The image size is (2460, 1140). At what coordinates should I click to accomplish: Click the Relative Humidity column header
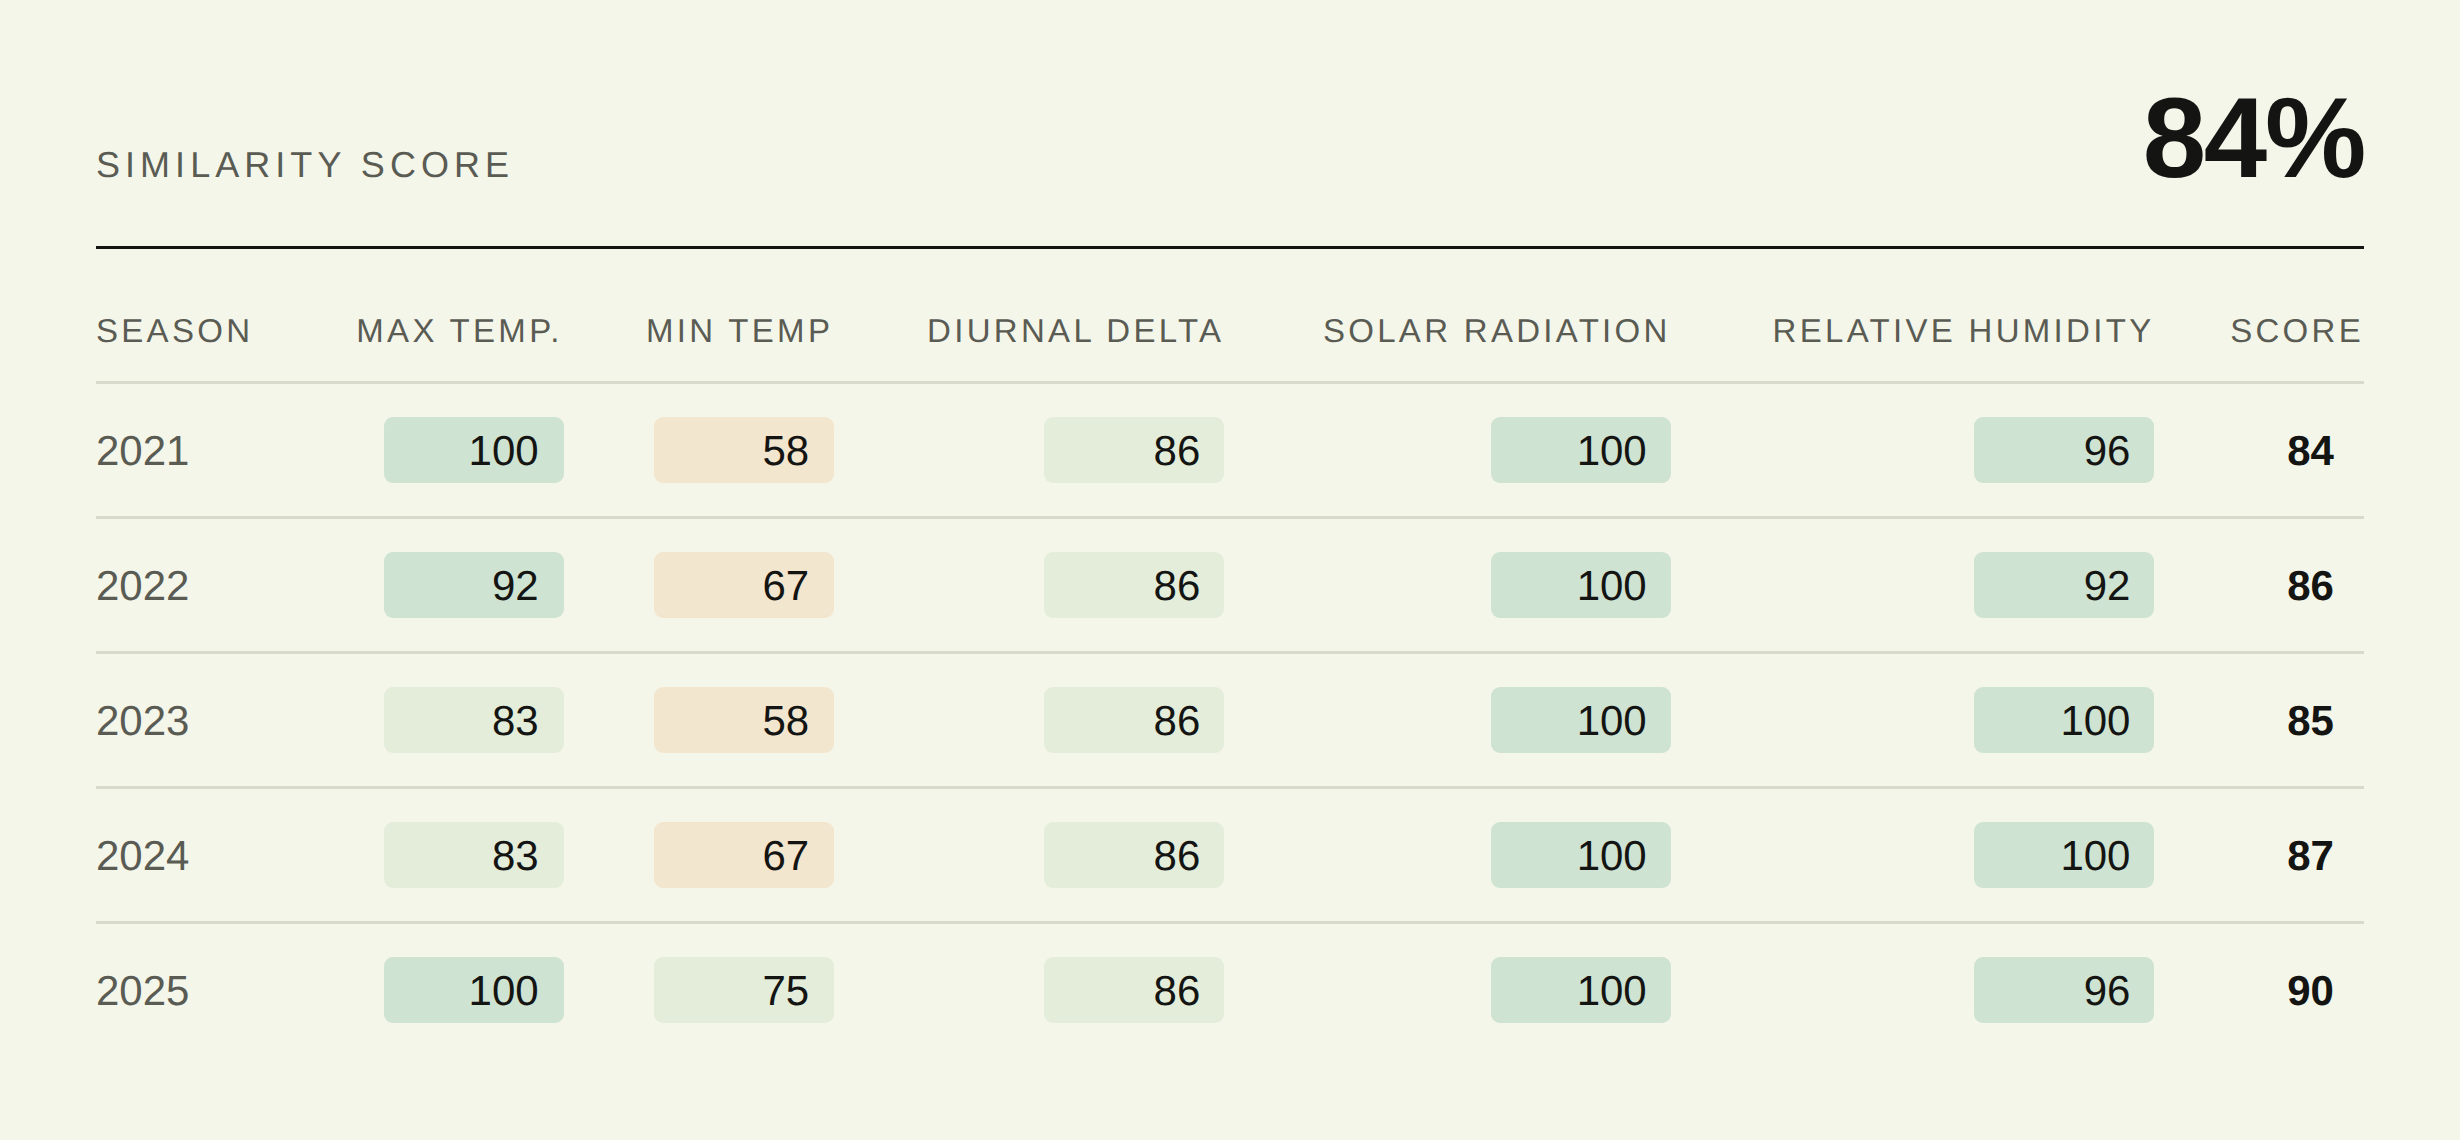point(1962,331)
